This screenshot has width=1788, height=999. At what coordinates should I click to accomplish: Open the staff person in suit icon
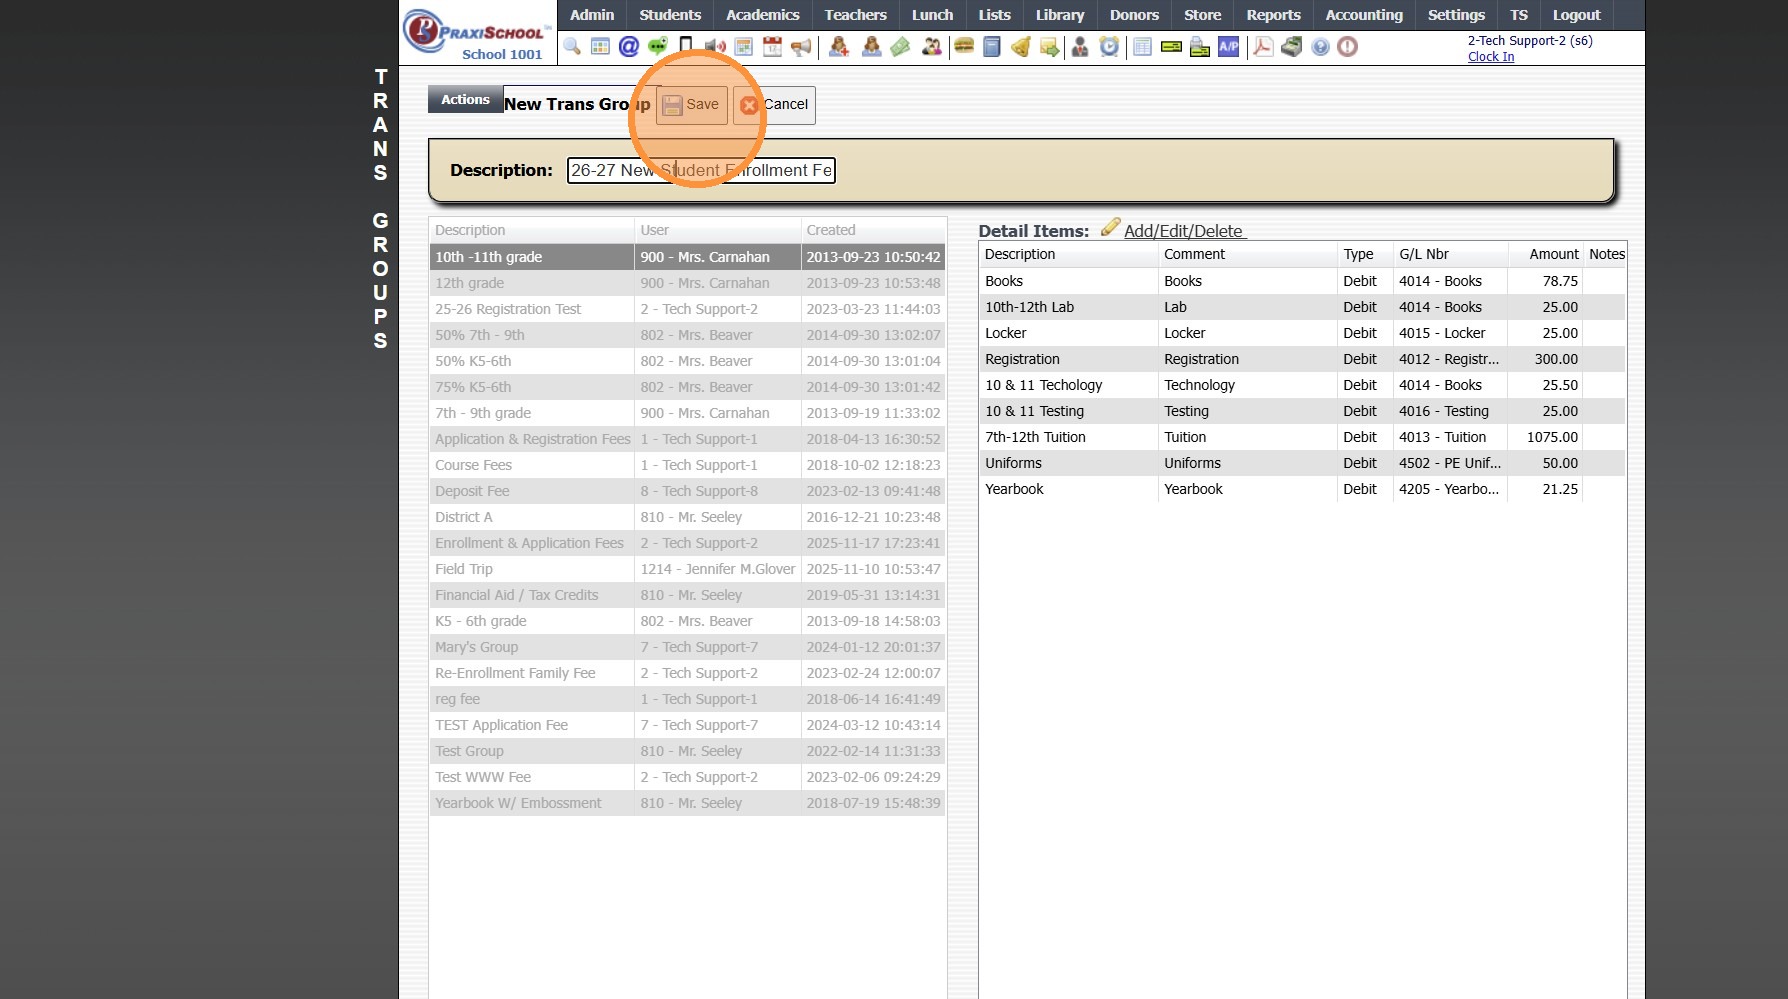1080,47
